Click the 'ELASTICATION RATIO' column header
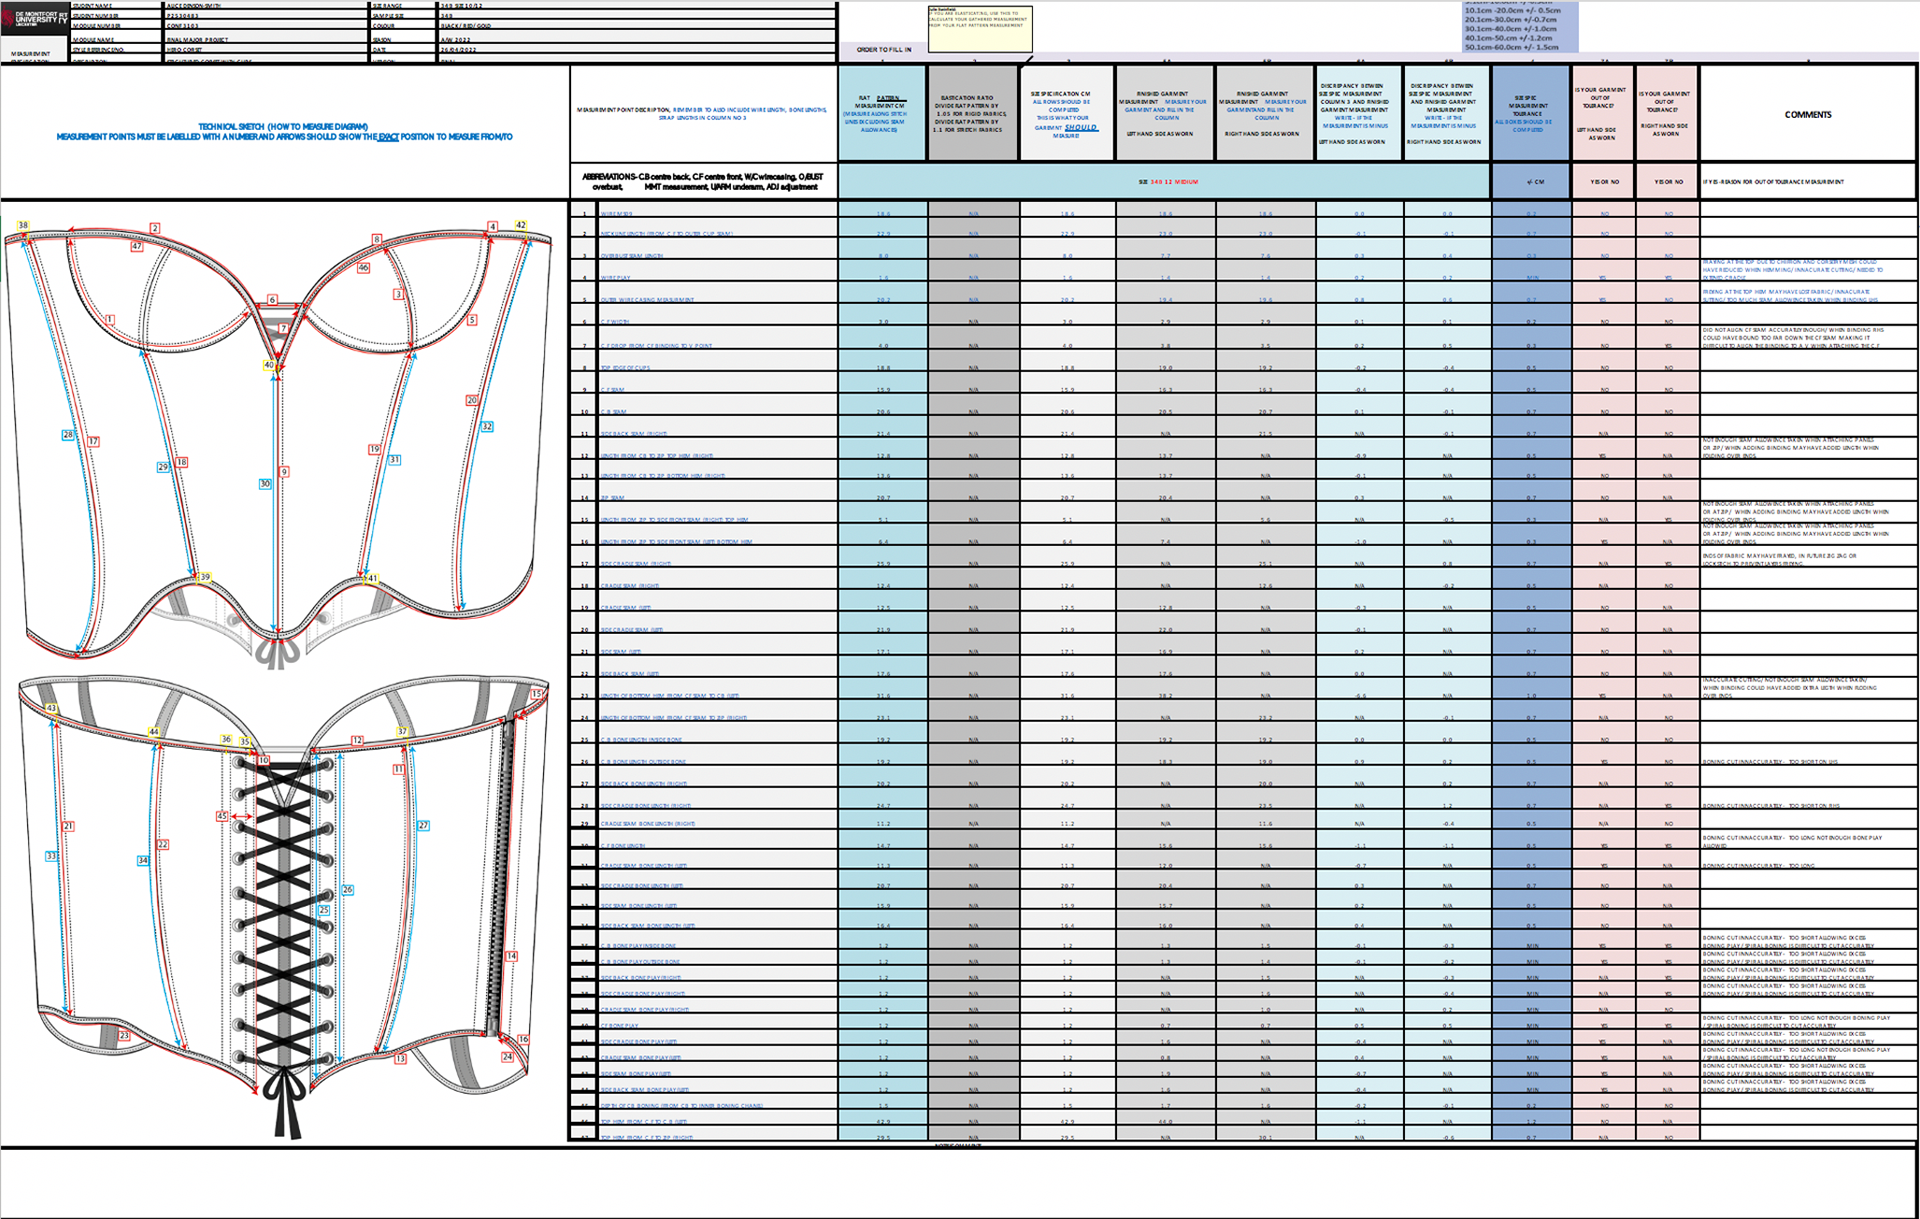 [x=973, y=114]
